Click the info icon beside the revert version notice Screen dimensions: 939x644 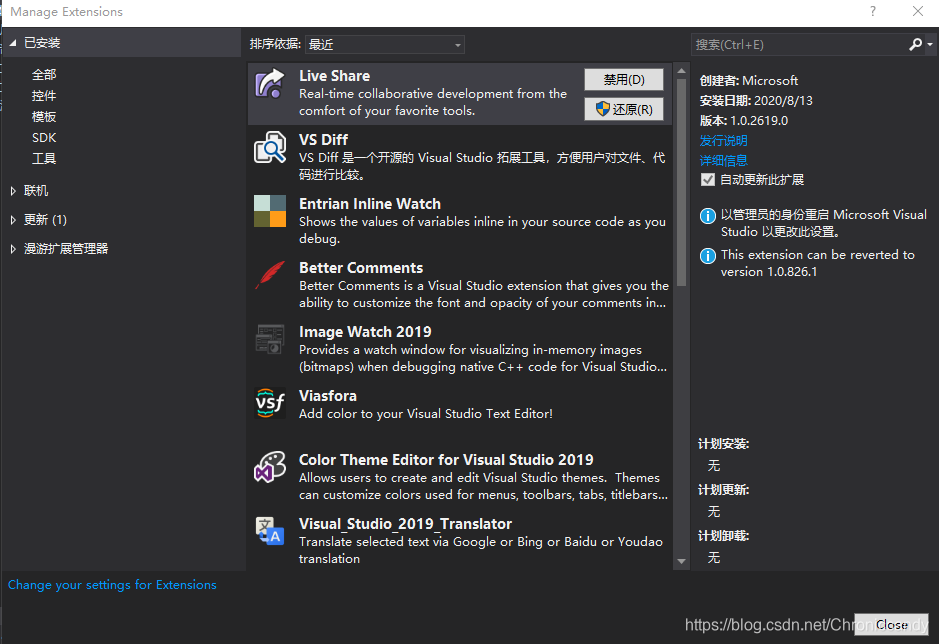pyautogui.click(x=707, y=256)
